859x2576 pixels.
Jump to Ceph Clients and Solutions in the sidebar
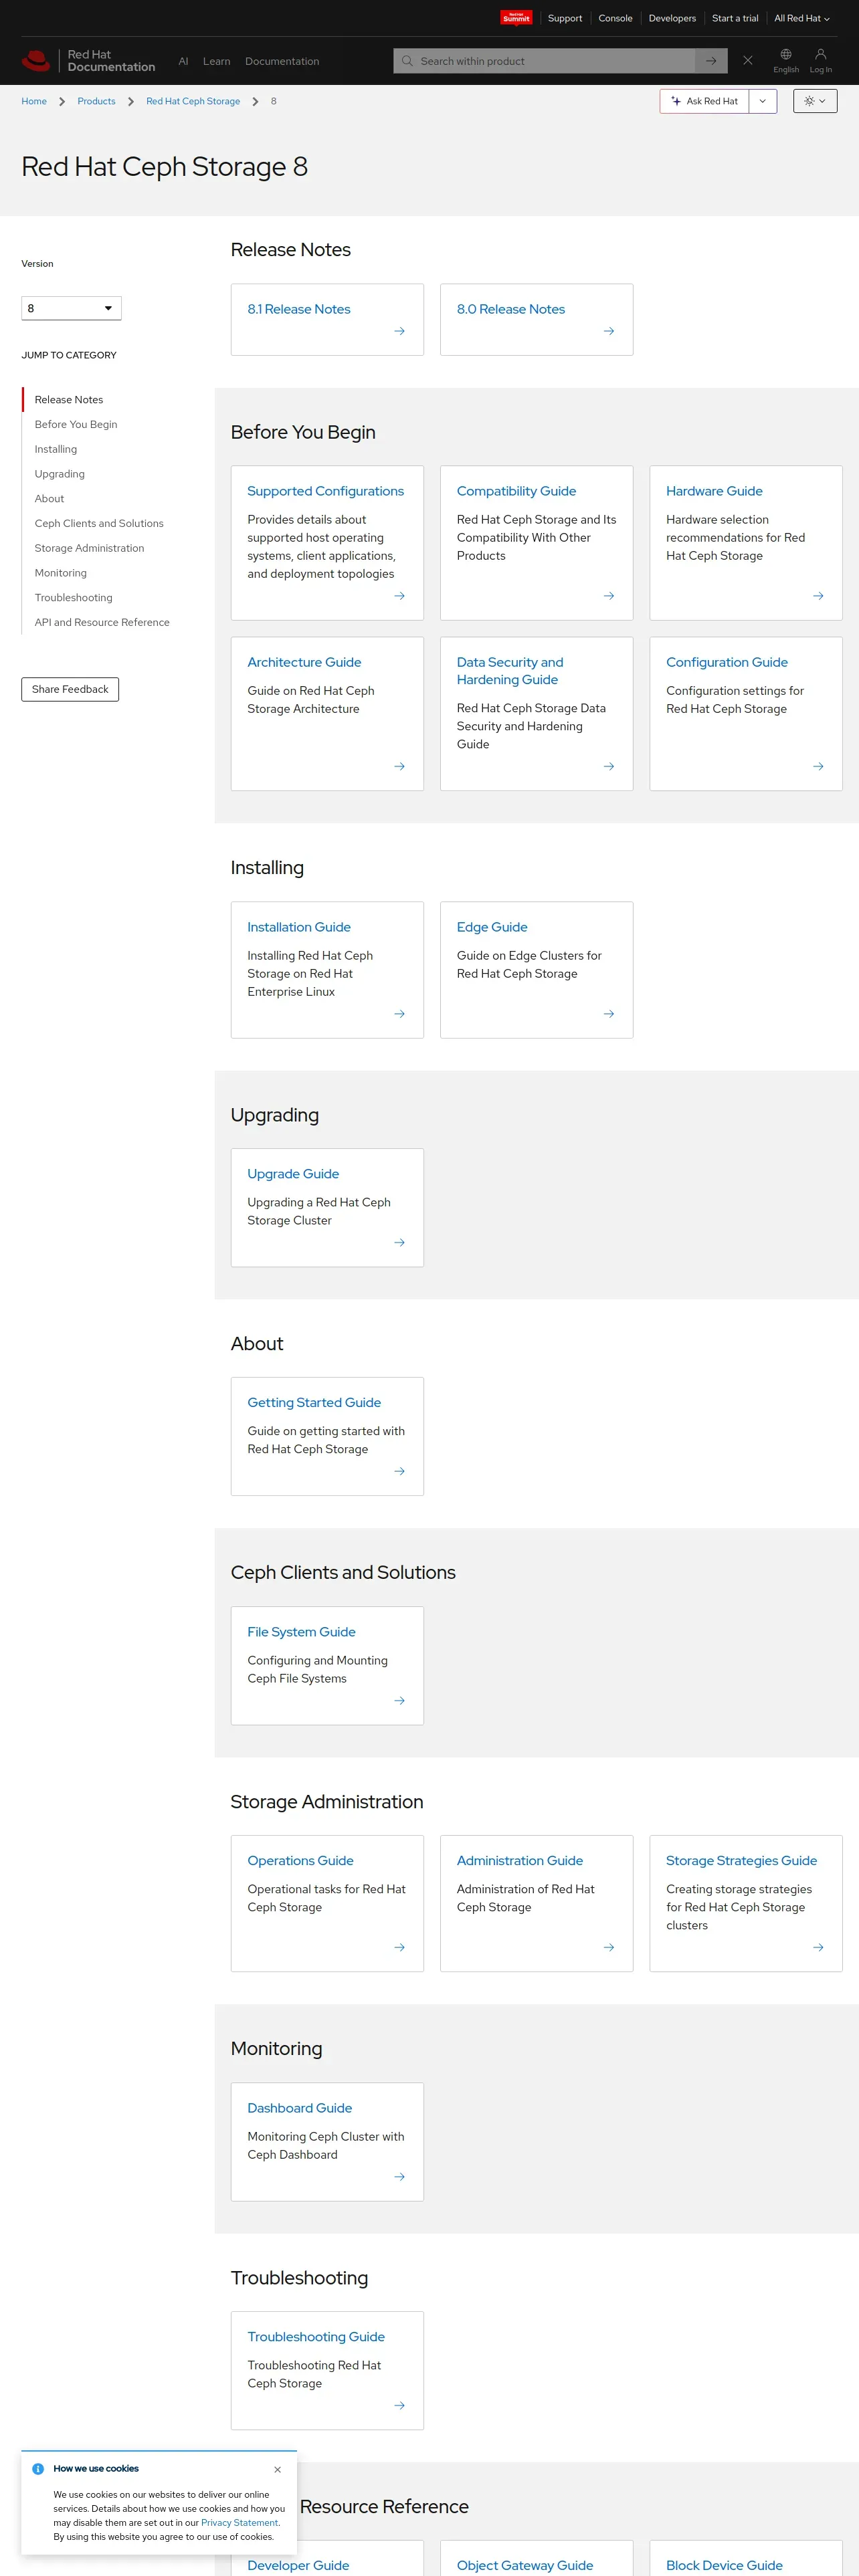99,523
